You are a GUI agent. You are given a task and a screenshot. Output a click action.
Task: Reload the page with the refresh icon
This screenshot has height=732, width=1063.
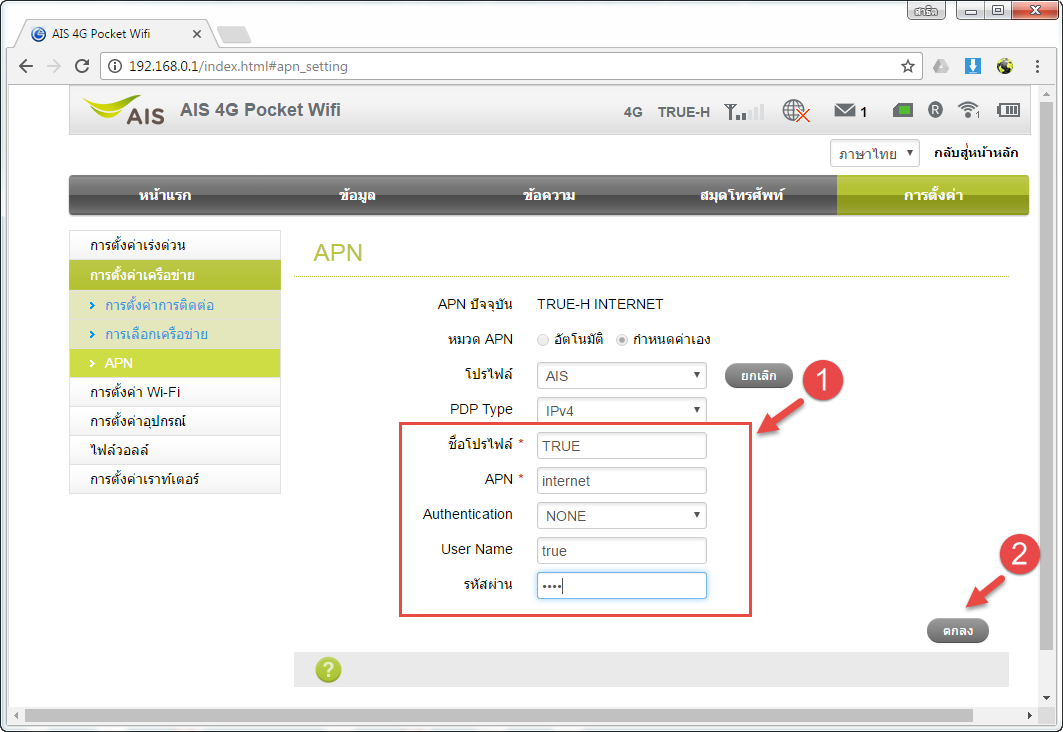(x=82, y=66)
